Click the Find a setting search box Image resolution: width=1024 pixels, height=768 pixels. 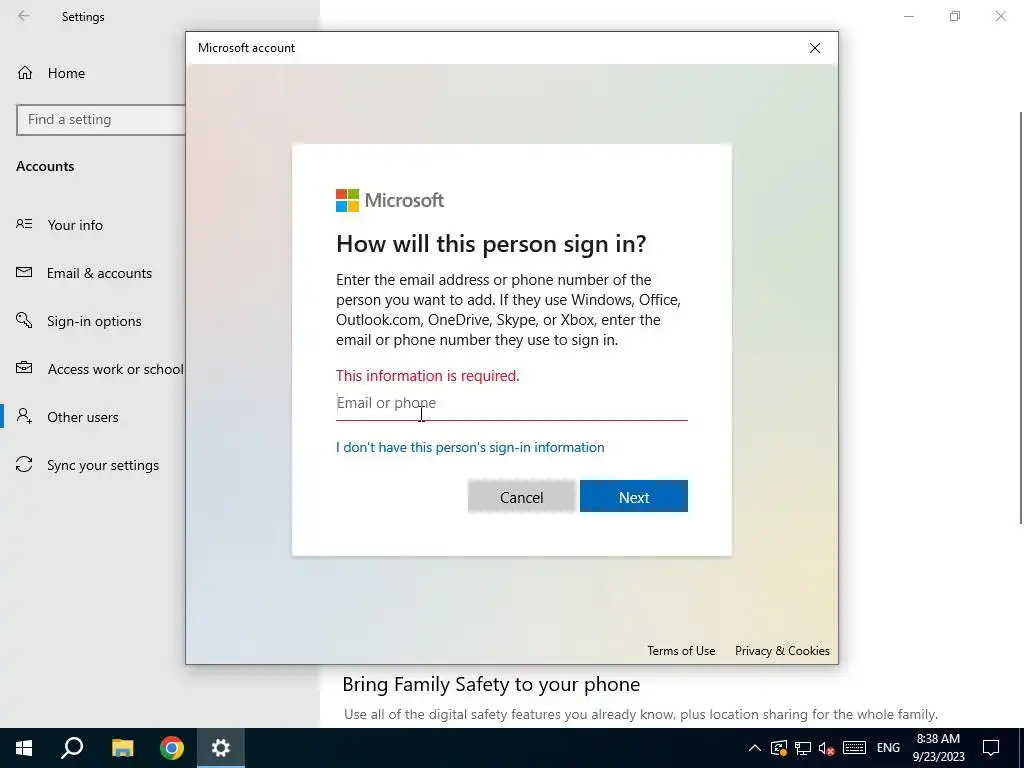101,120
